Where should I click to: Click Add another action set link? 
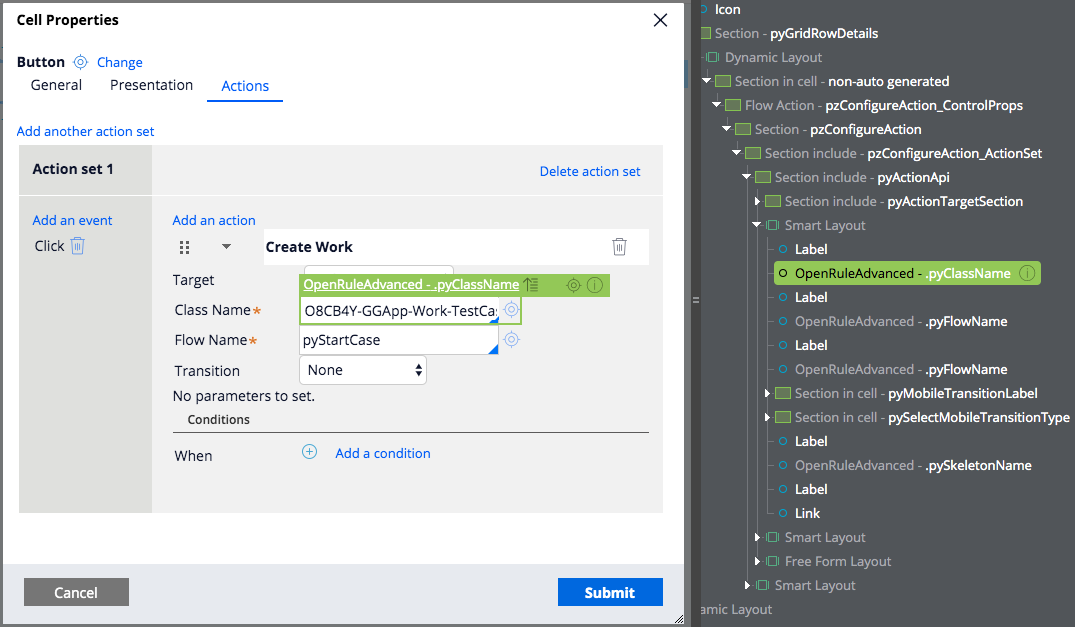click(85, 131)
